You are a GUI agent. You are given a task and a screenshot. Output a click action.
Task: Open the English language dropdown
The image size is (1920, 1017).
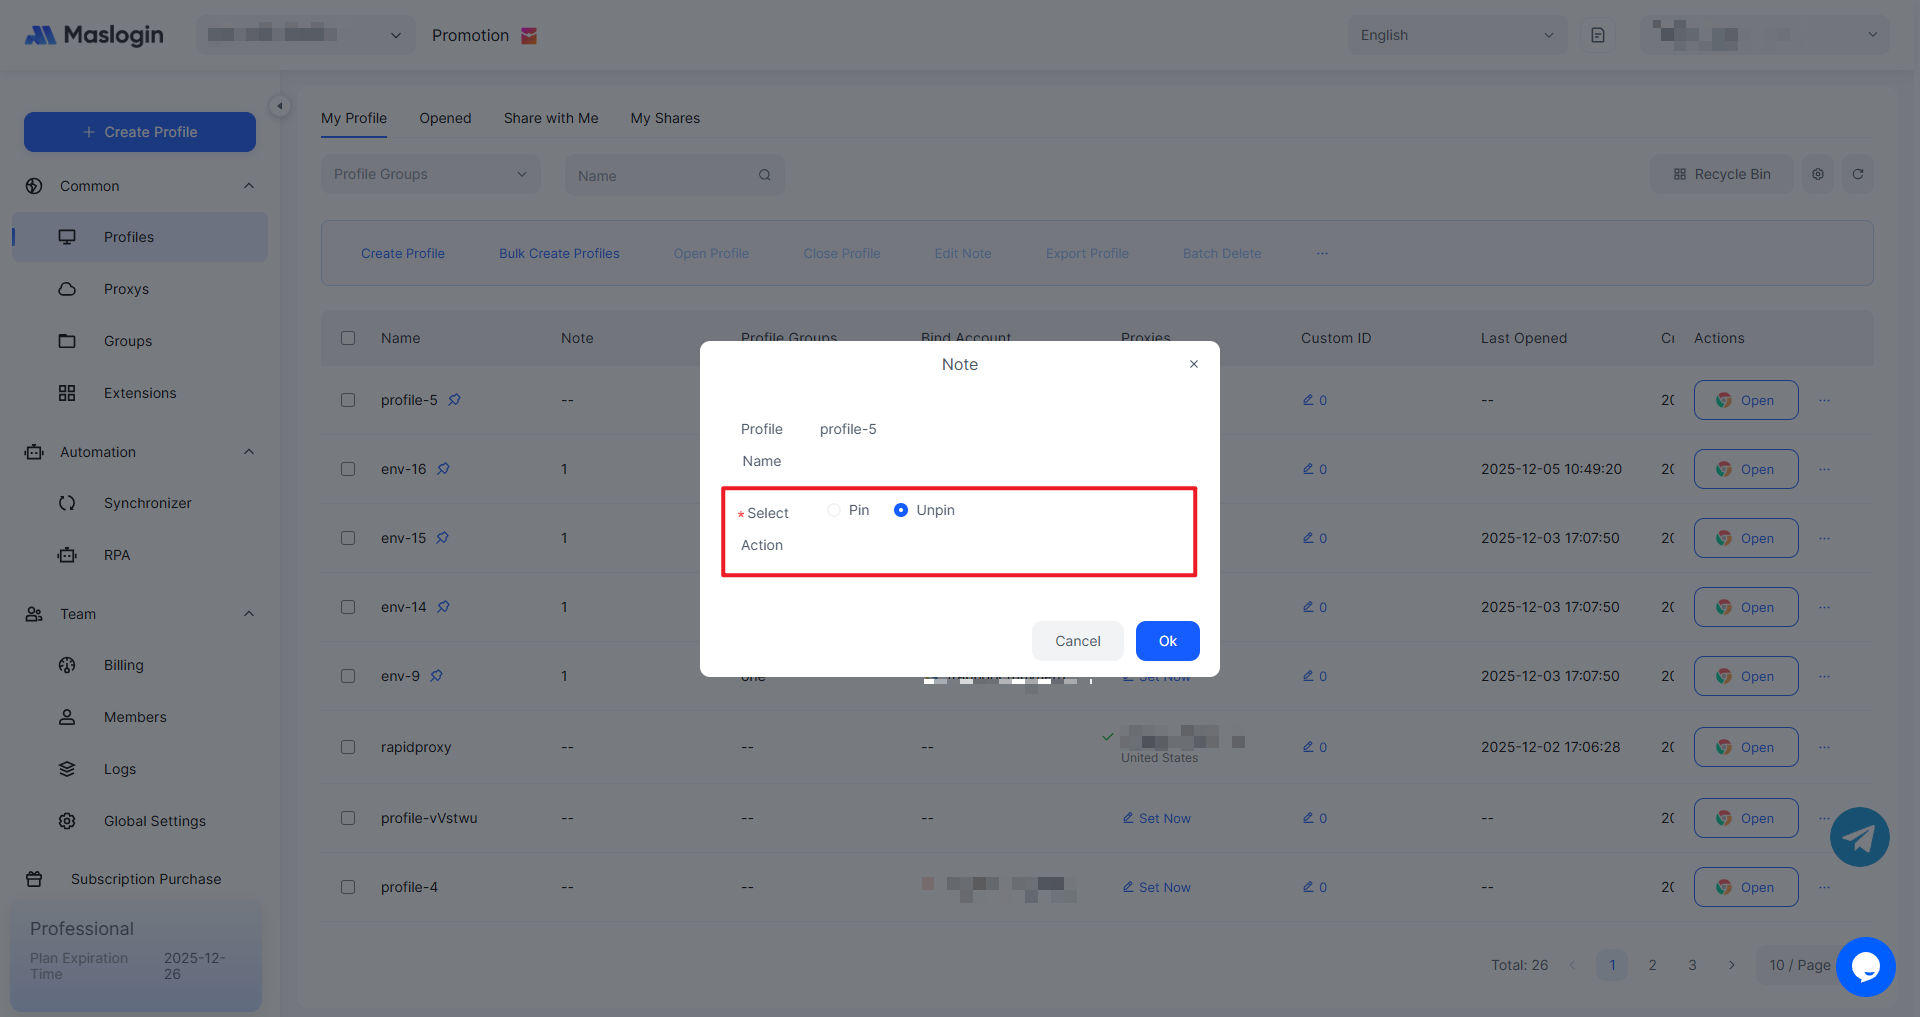tap(1456, 35)
